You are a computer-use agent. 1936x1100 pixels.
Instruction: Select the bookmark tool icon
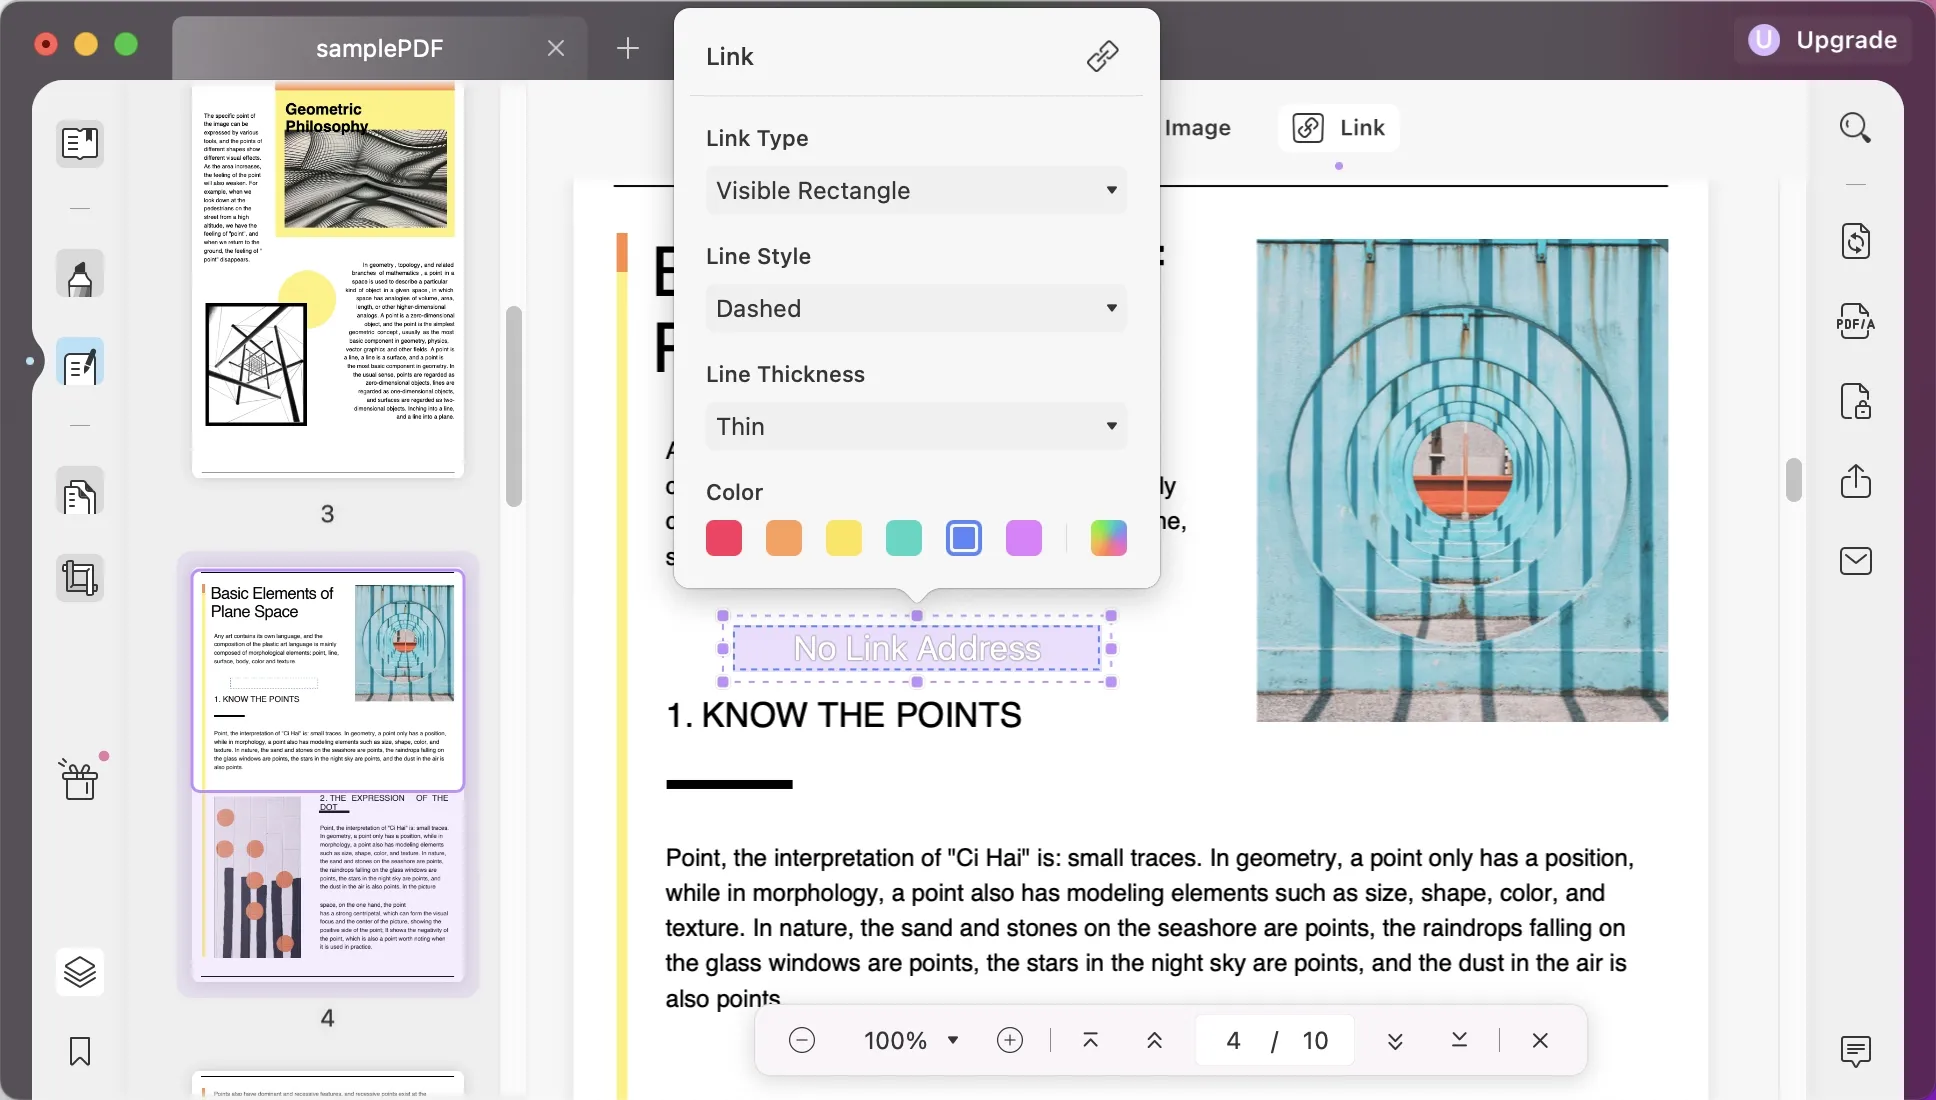78,1051
